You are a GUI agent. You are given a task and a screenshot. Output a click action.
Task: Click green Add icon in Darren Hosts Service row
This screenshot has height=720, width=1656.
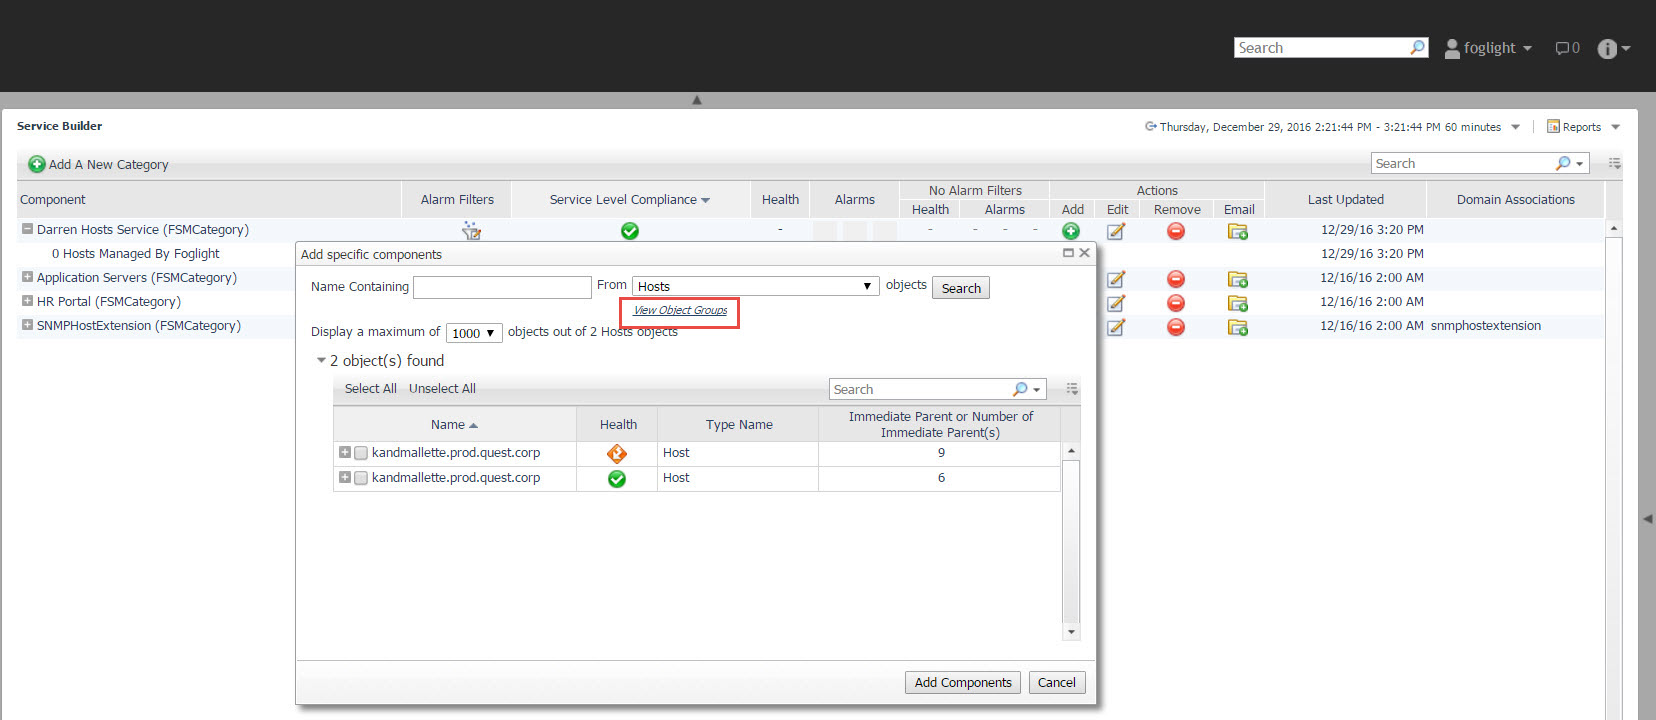[x=1071, y=231]
